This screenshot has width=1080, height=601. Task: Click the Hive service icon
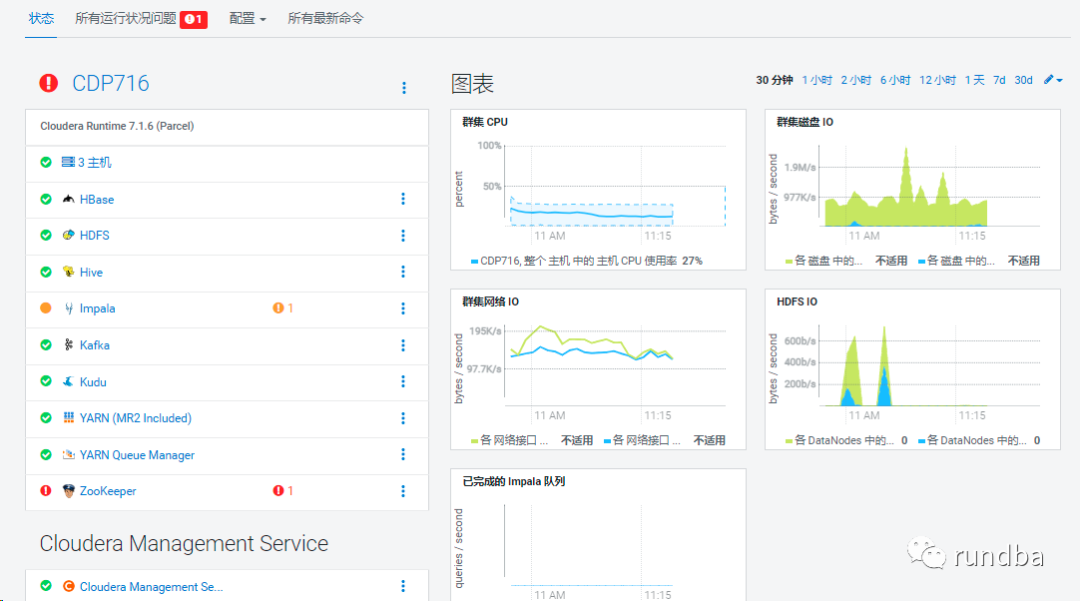pos(68,272)
